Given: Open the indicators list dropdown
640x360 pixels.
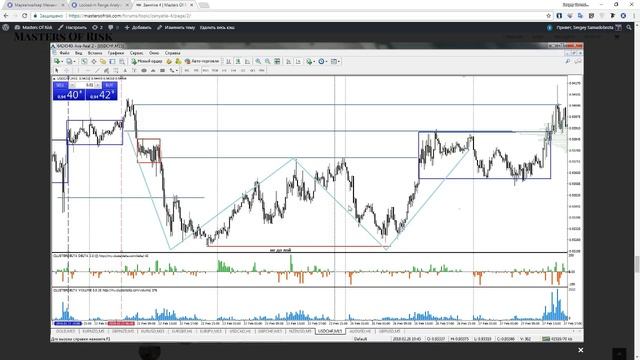Looking at the screenshot, I should [310, 61].
